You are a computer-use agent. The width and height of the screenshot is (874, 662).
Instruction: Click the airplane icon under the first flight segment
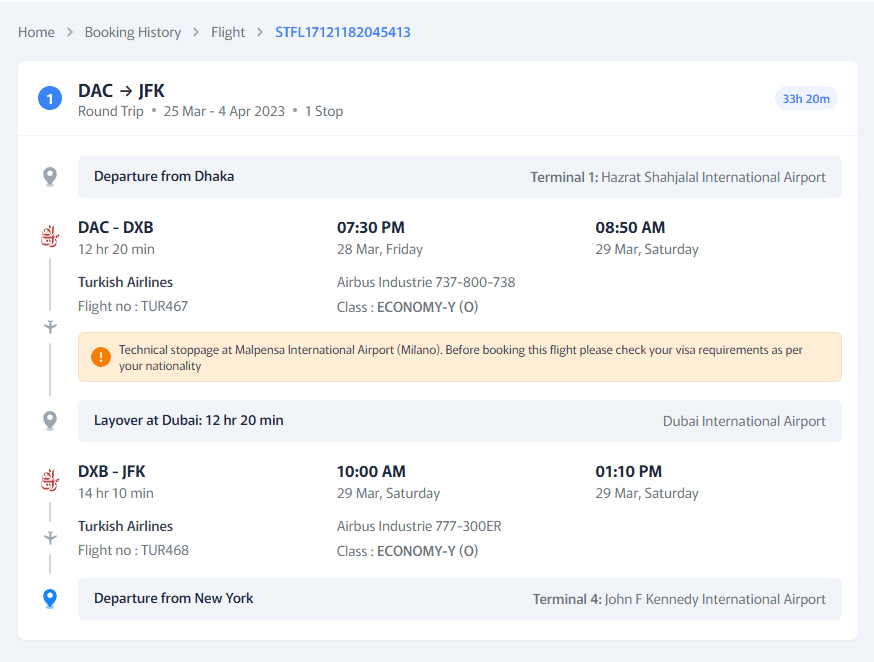click(x=50, y=325)
